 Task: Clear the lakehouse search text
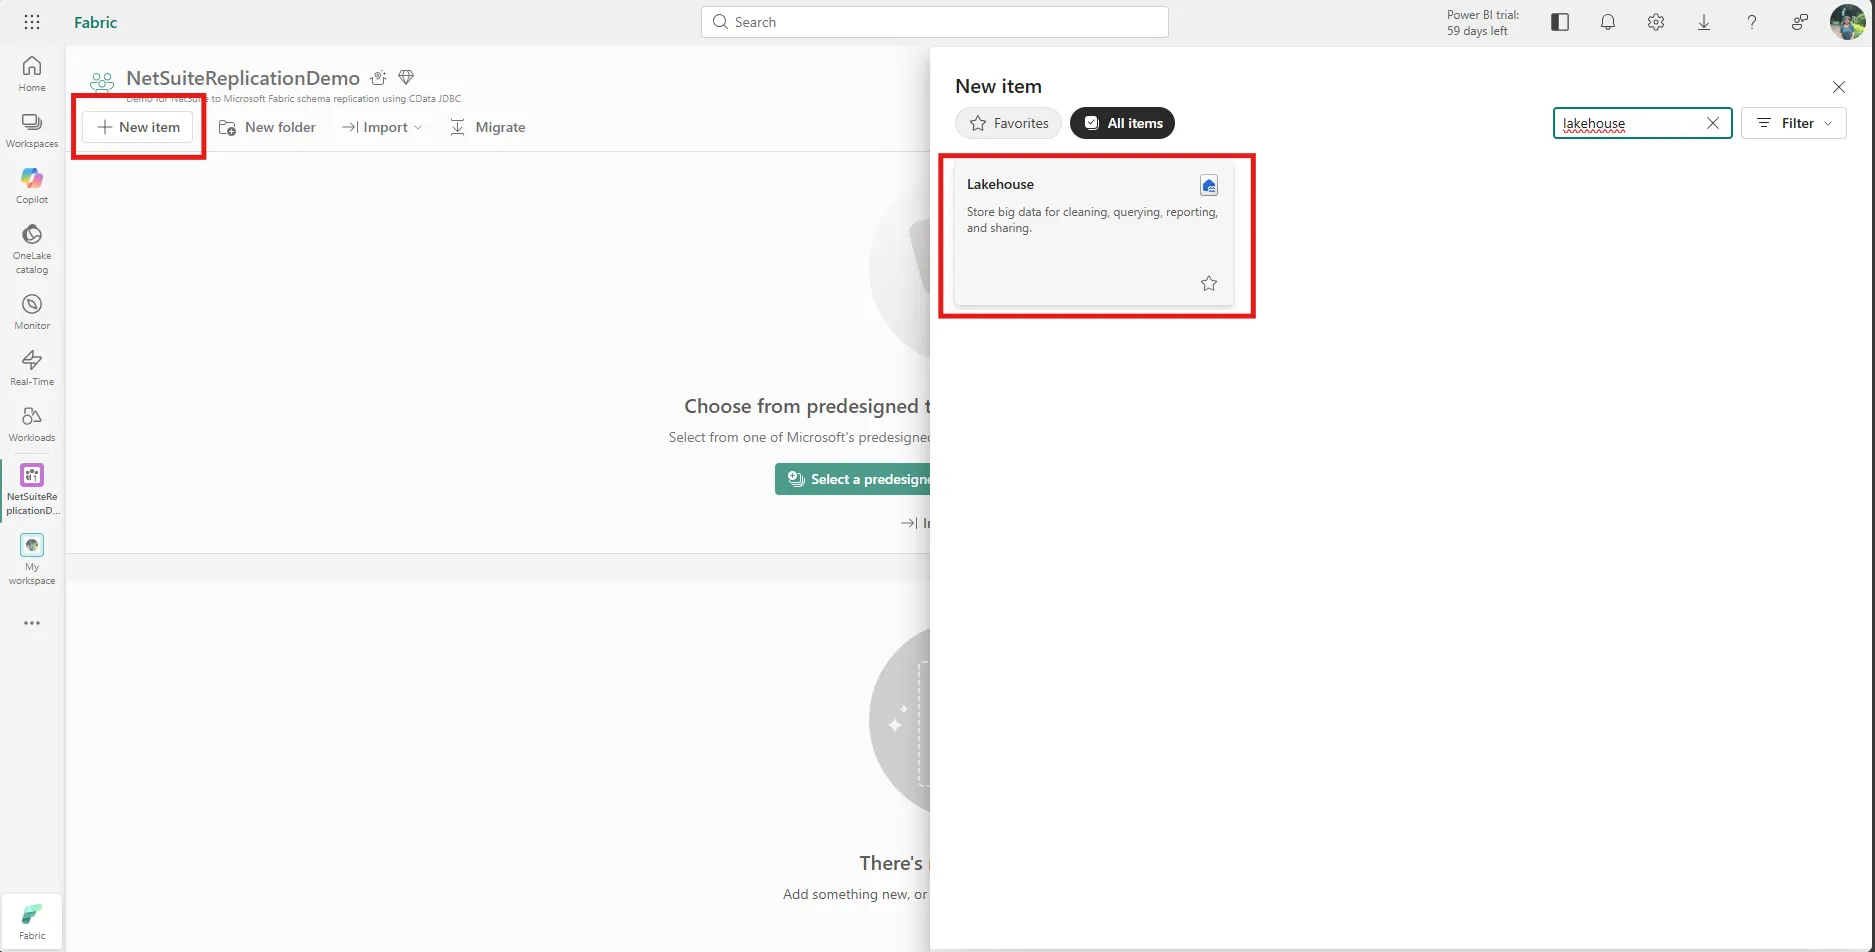point(1712,123)
